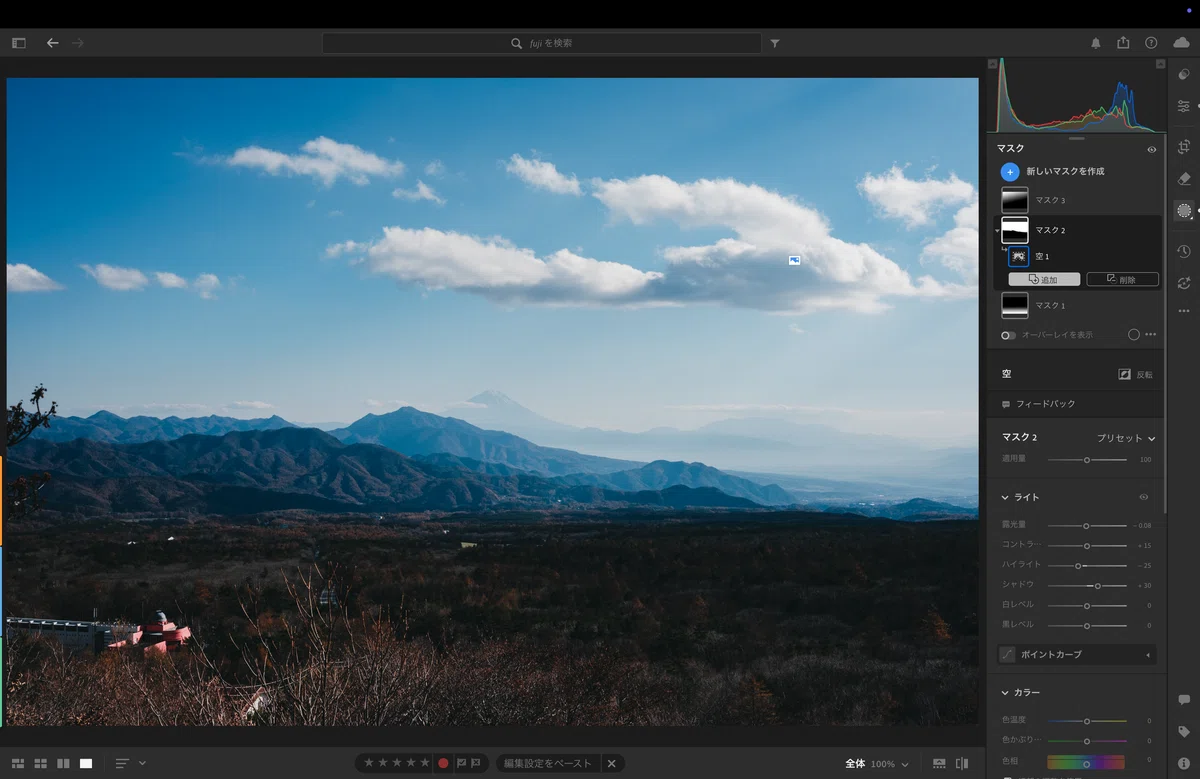
Task: Click 新しいマスクを作成 button
Action: tap(1053, 172)
